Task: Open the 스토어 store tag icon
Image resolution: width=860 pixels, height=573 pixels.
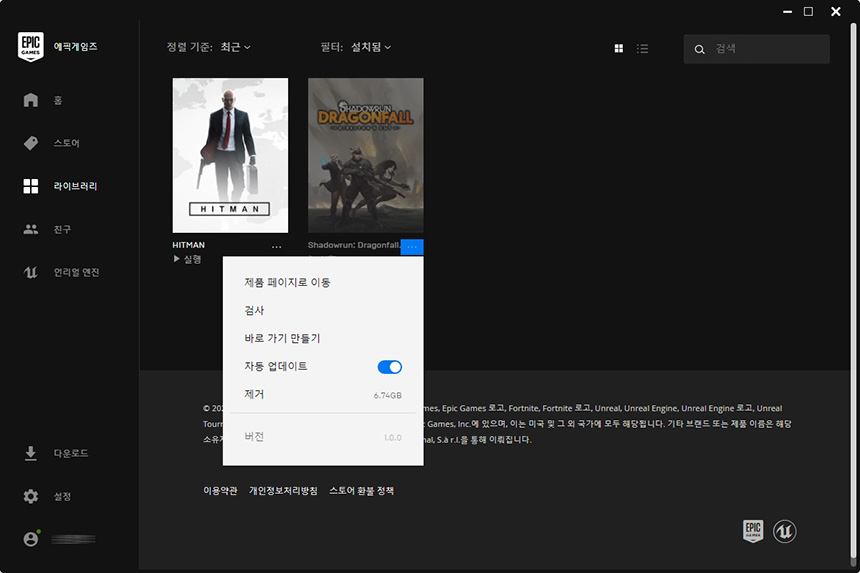Action: click(x=31, y=143)
